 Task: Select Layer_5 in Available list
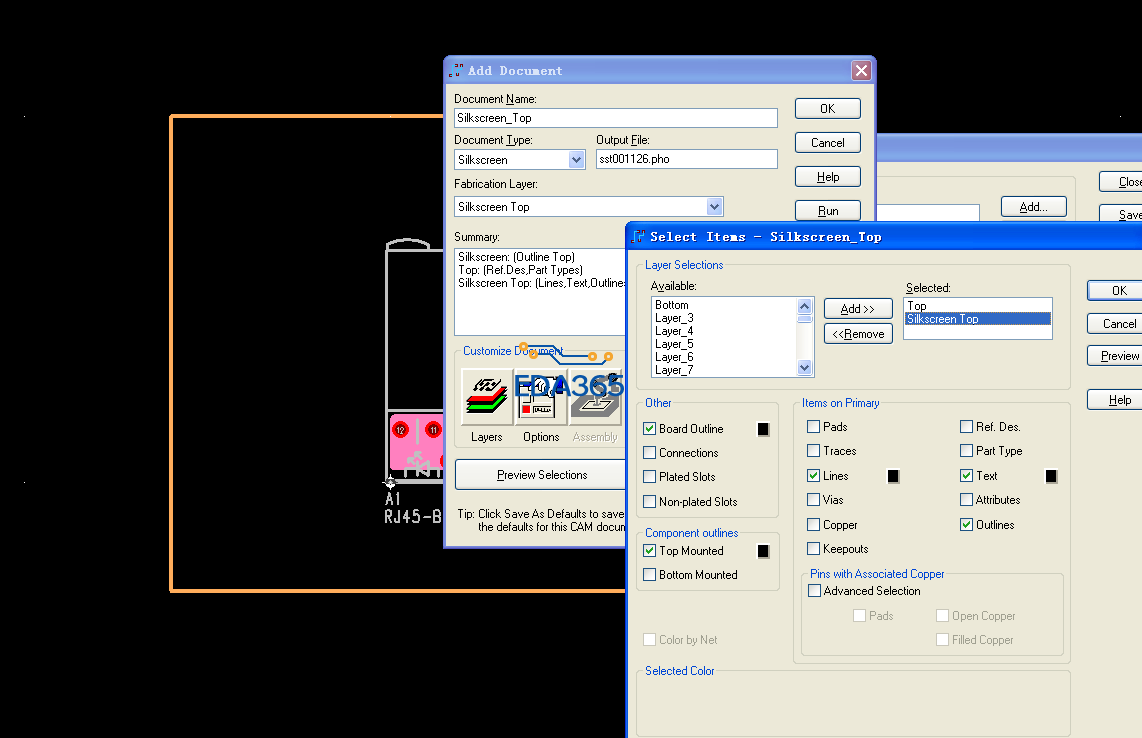674,344
